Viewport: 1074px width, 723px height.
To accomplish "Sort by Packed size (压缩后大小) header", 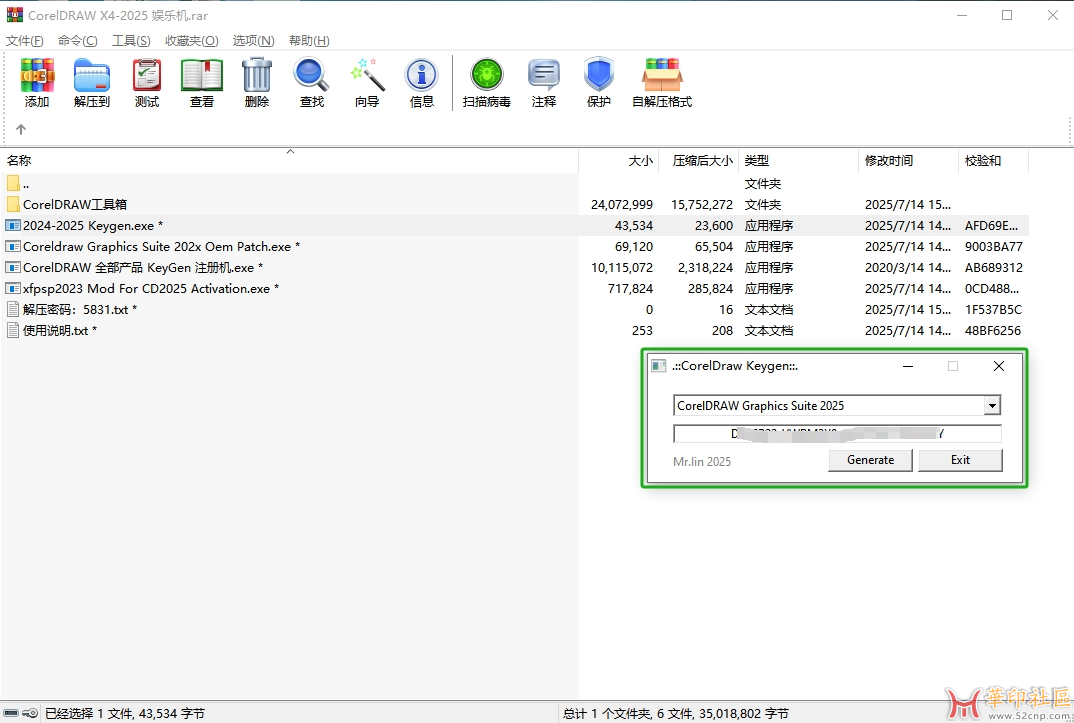I will 699,161.
